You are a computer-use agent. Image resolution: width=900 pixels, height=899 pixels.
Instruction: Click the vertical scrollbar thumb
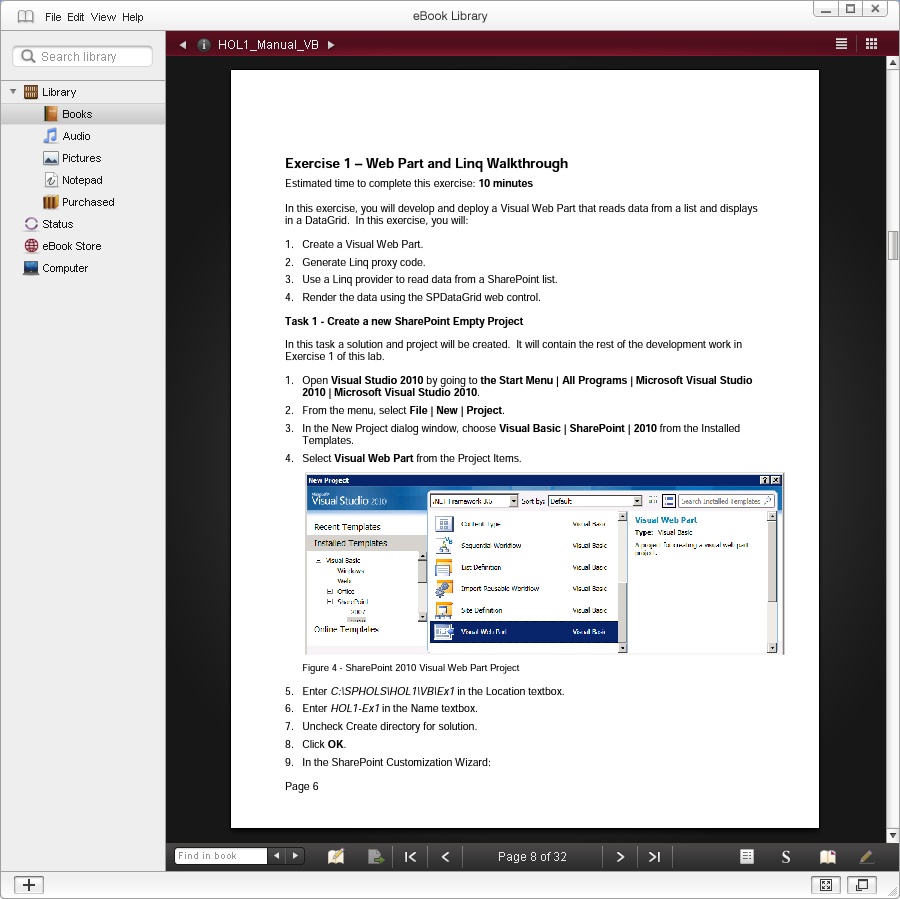click(893, 245)
